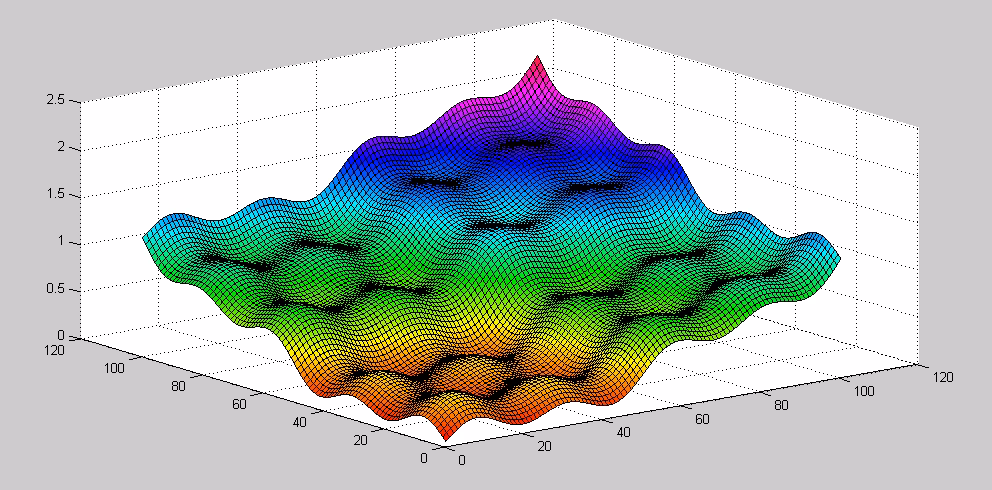Image resolution: width=992 pixels, height=490 pixels.
Task: Click the 80 label on the right-side axis
Action: [781, 405]
